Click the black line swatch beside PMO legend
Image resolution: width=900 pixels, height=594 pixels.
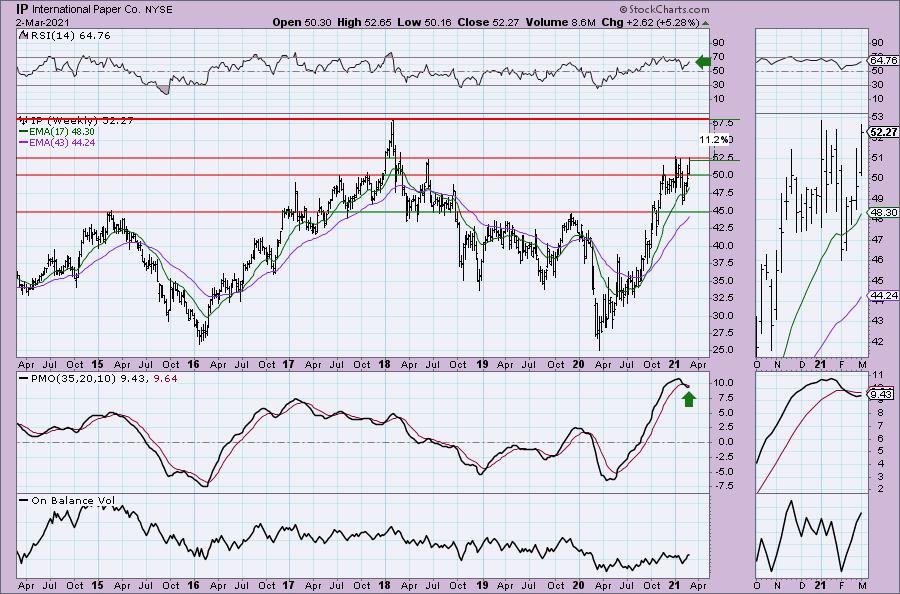pos(24,379)
